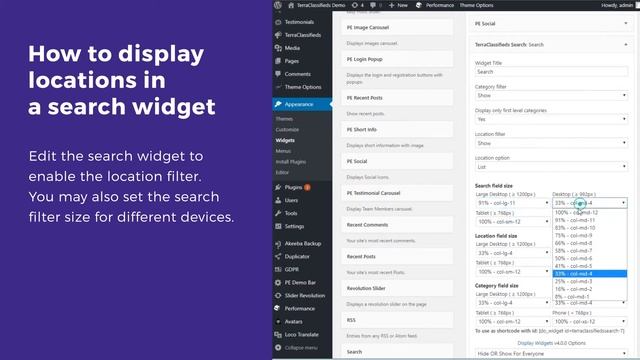The width and height of the screenshot is (640, 360).
Task: Select 25% - col-md-3 option
Action: click(x=590, y=282)
